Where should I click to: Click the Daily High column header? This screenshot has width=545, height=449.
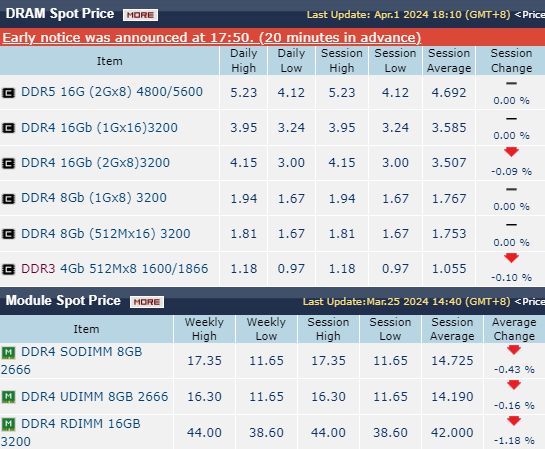(x=244, y=60)
